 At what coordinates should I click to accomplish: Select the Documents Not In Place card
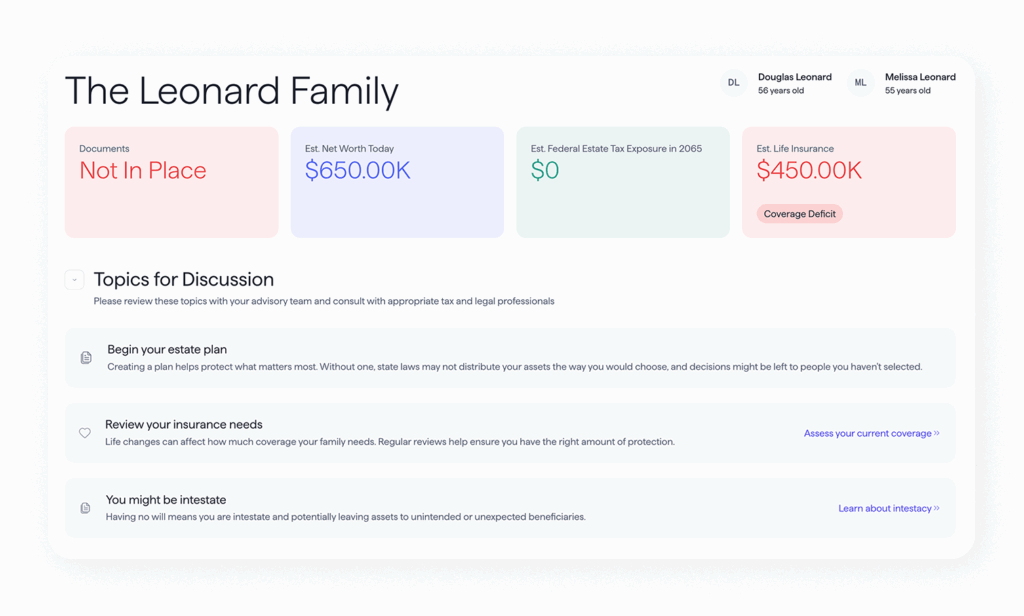click(x=171, y=182)
